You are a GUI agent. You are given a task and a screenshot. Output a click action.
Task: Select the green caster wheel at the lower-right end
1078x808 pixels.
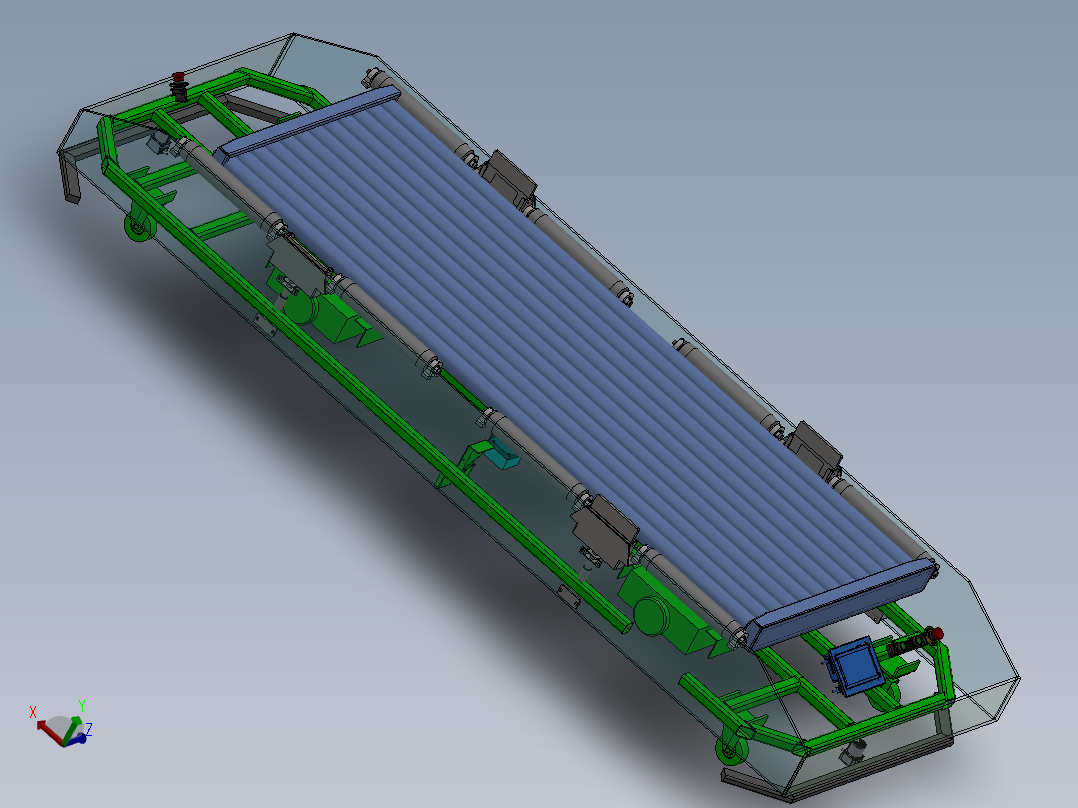pos(731,750)
